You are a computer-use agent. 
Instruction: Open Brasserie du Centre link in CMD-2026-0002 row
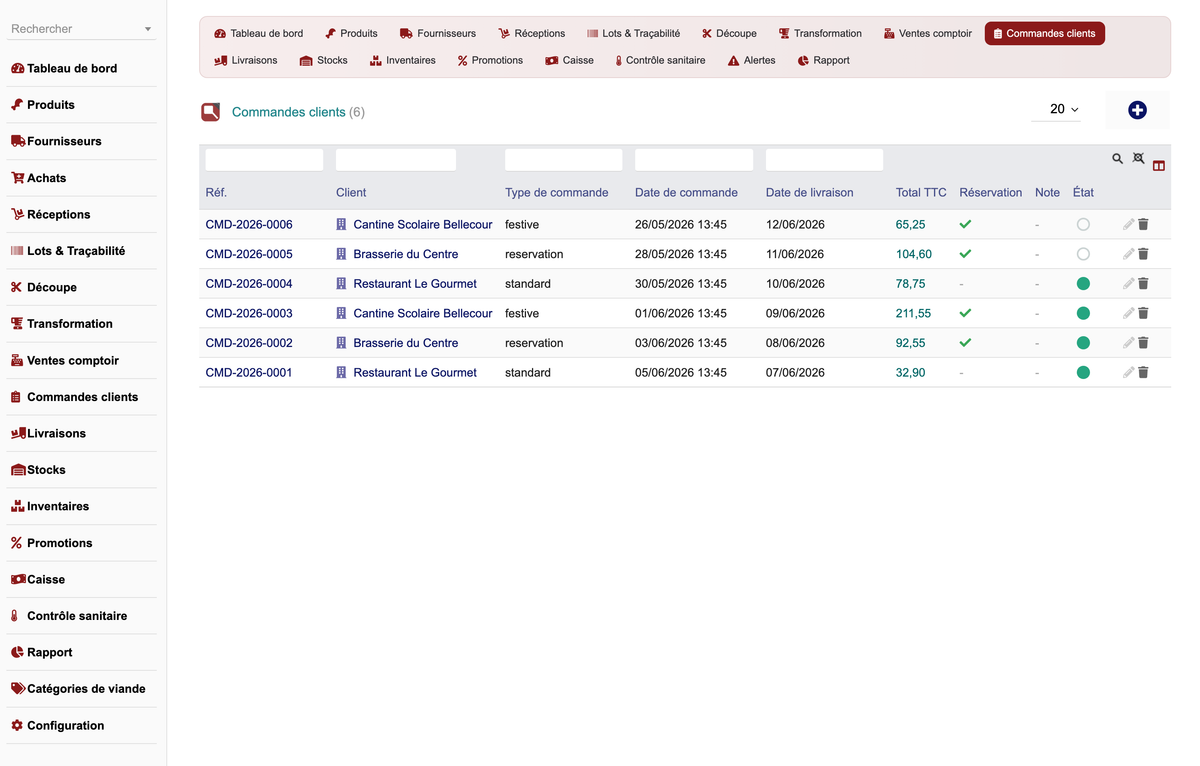pos(406,343)
